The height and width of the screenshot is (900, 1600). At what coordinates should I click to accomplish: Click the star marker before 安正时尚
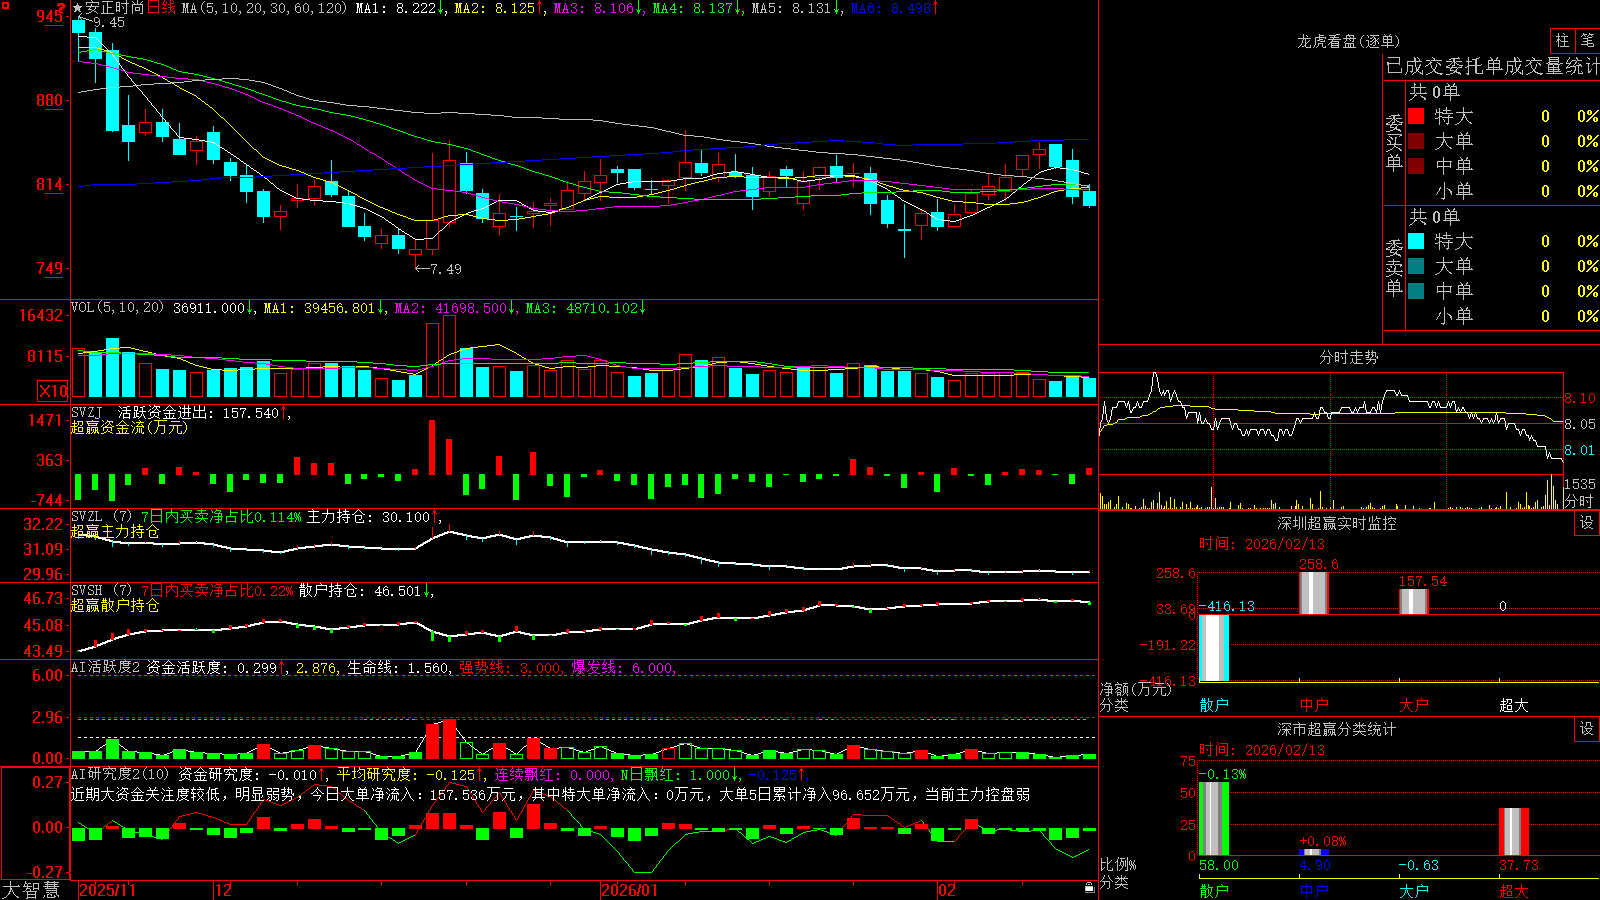coord(77,8)
